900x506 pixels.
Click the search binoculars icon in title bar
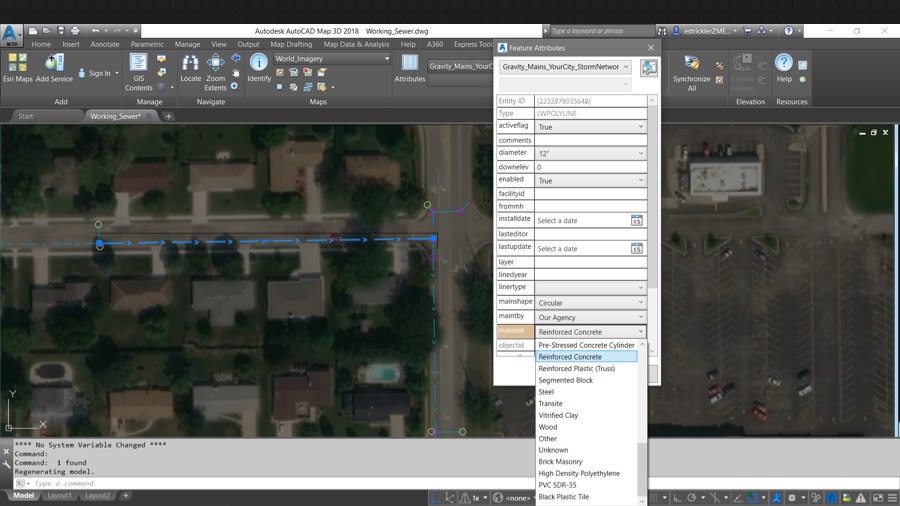662,31
